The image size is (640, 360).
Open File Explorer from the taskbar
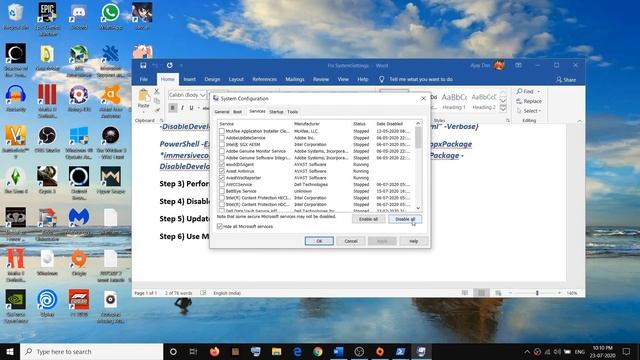(x=276, y=351)
